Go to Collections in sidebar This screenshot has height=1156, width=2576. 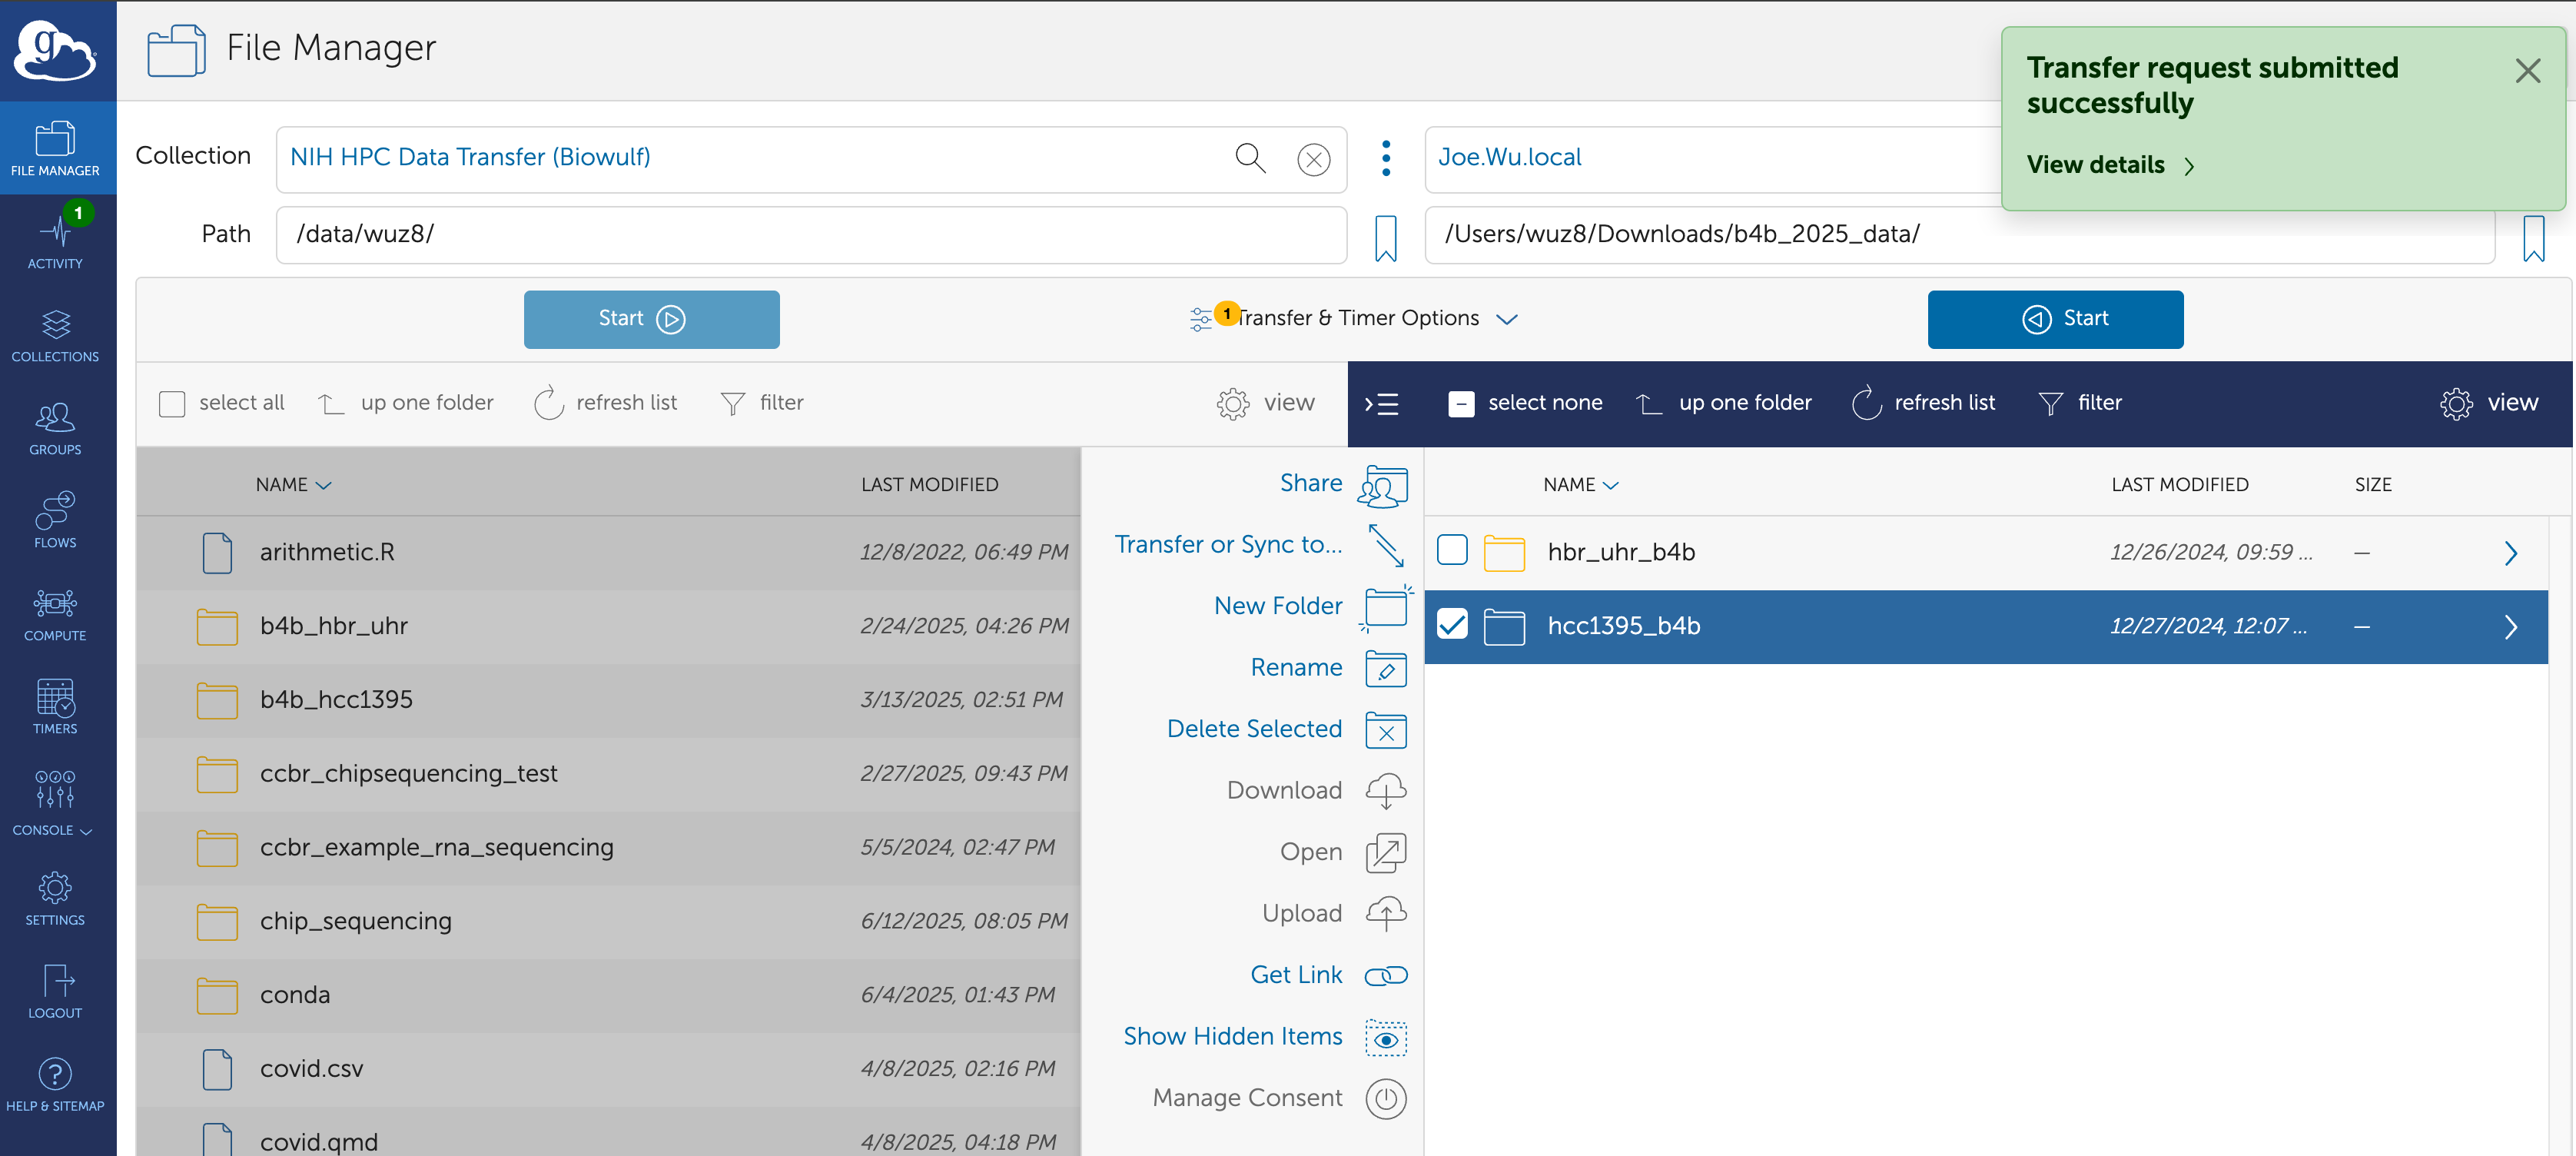click(x=56, y=334)
